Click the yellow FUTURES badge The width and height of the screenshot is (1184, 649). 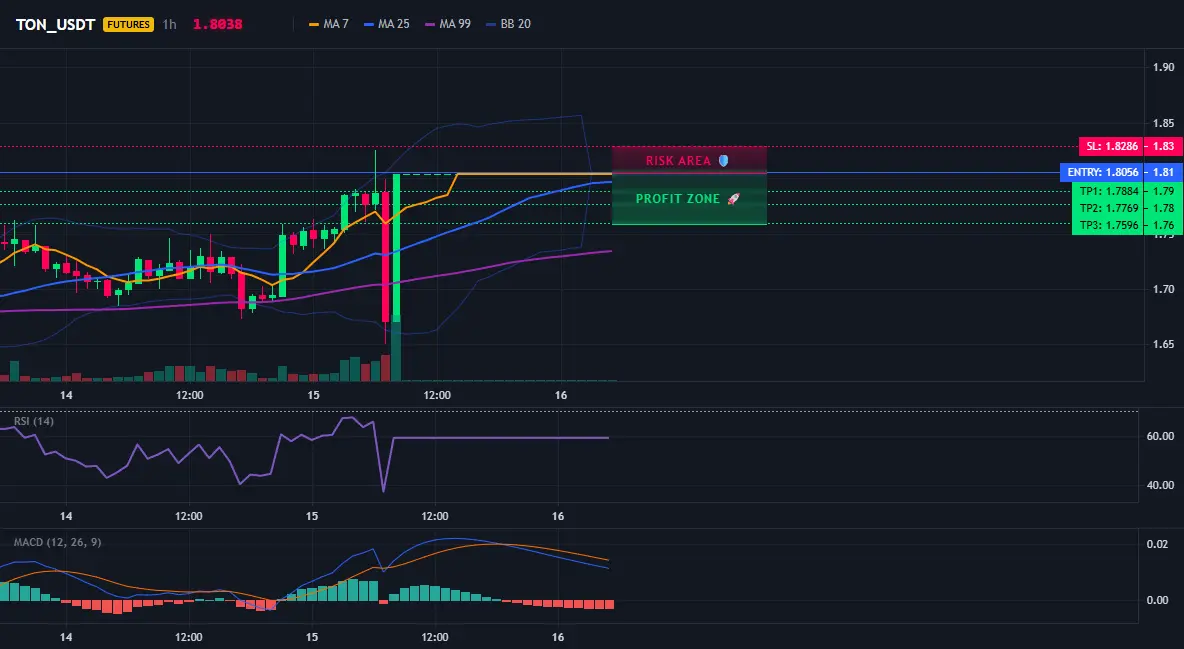pyautogui.click(x=128, y=24)
